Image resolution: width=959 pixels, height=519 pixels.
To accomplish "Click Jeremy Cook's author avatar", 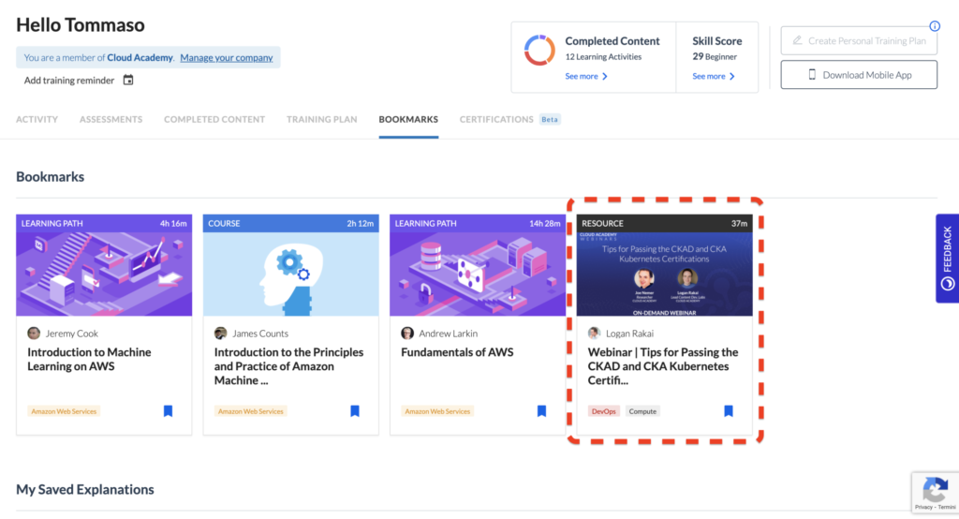I will click(34, 333).
